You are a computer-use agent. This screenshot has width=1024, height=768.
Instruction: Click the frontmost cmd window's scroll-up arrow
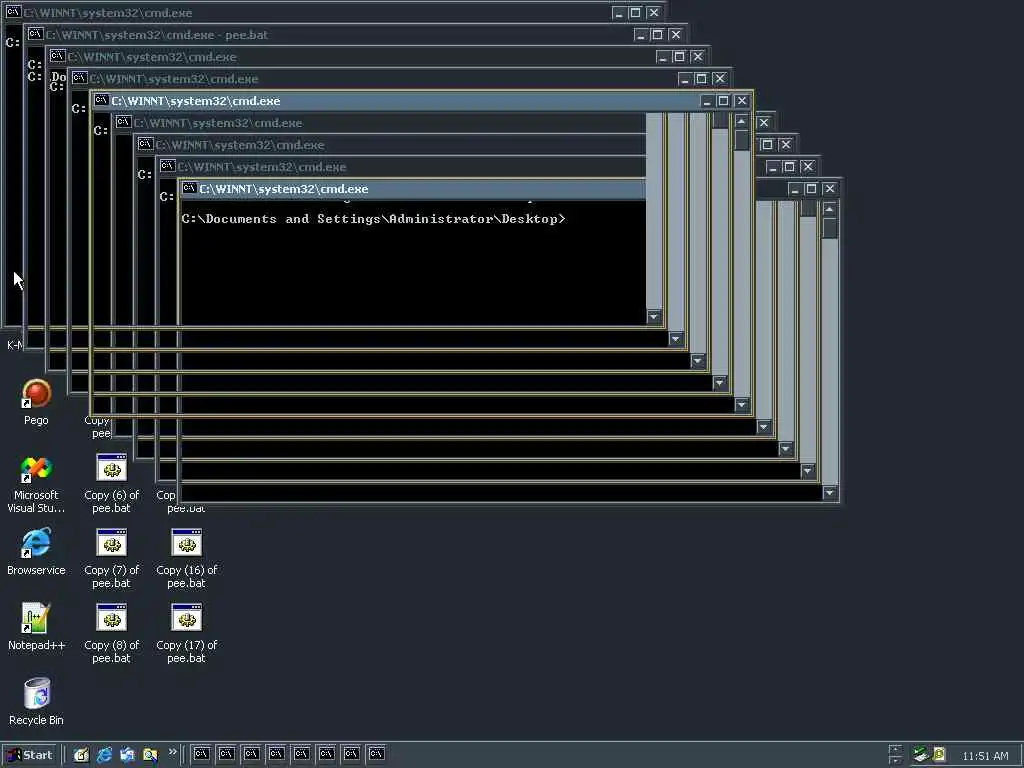click(x=829, y=209)
